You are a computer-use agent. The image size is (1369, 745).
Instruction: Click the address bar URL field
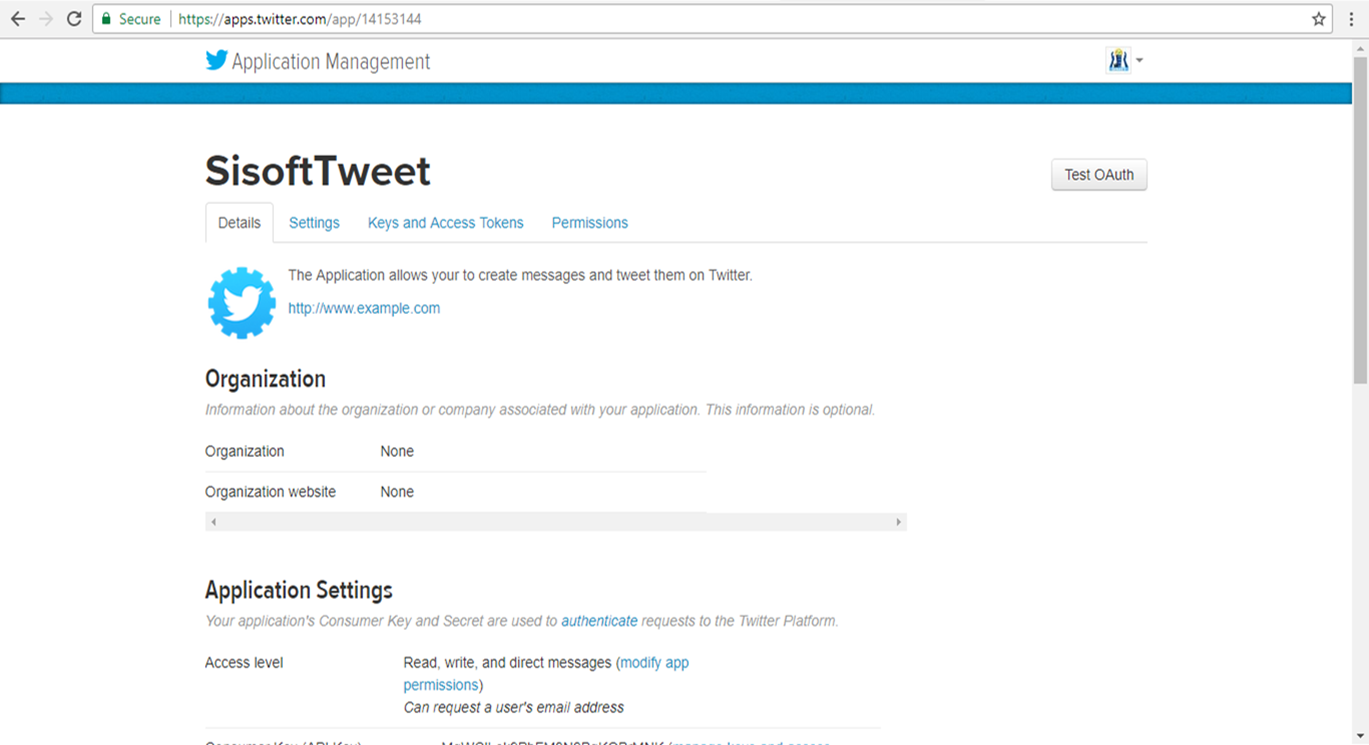click(700, 19)
